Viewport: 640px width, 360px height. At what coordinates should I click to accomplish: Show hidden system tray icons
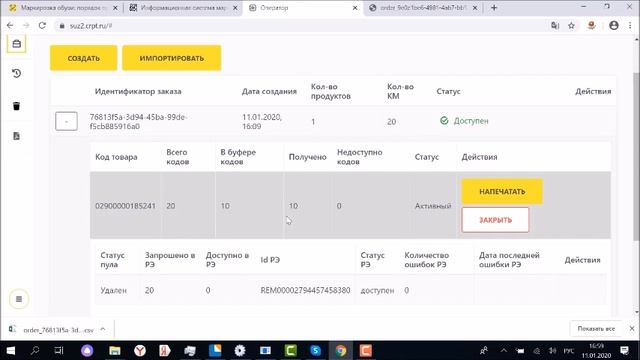pos(504,351)
